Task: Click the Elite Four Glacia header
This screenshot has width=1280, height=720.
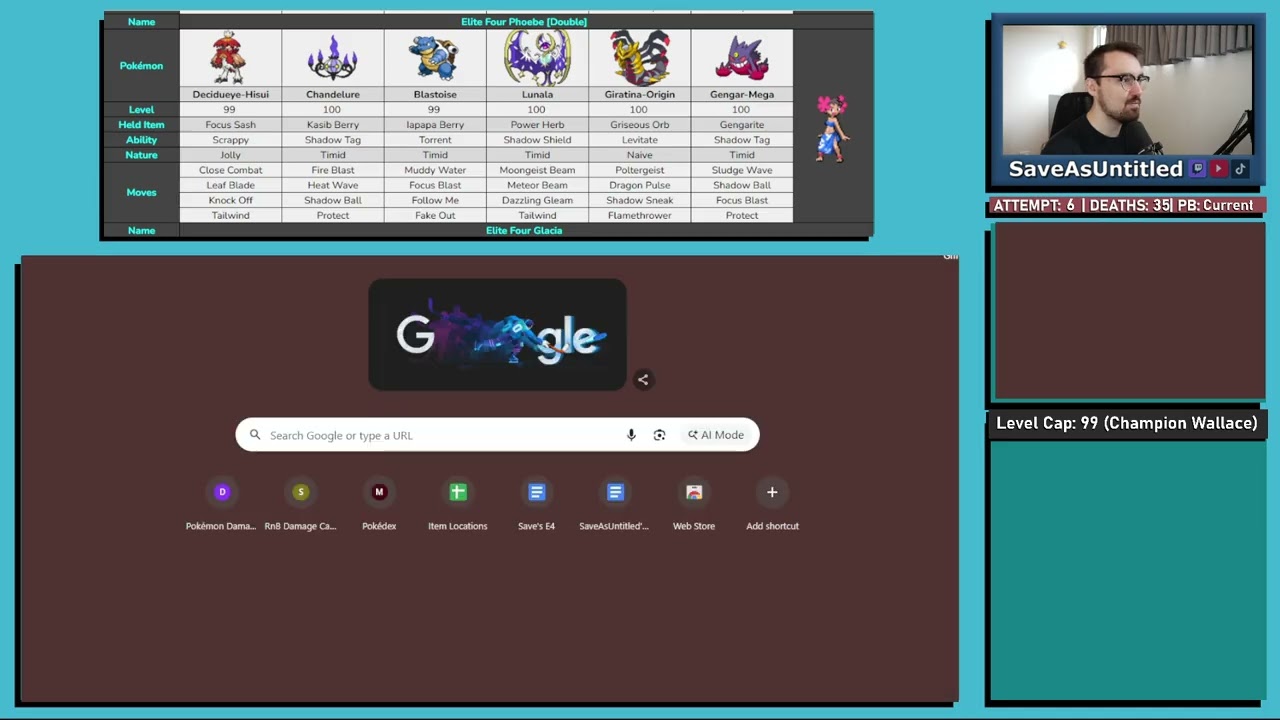Action: pos(524,231)
